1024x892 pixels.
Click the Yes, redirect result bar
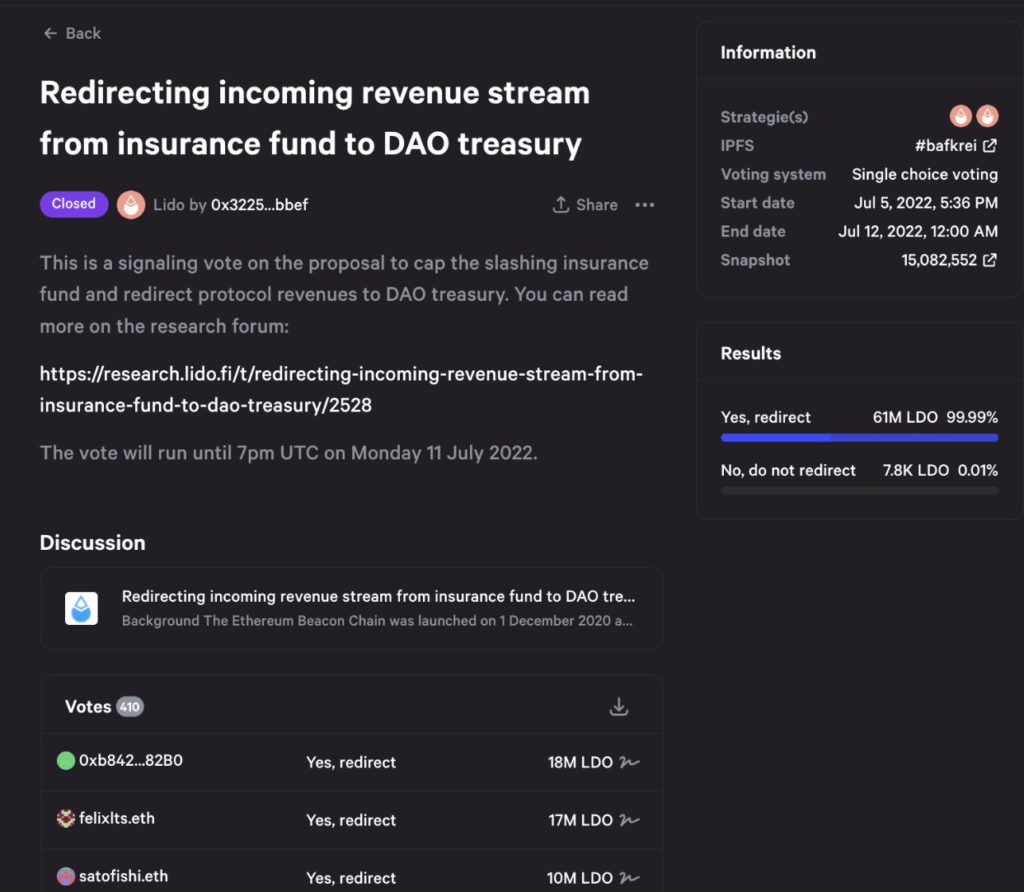(x=859, y=438)
